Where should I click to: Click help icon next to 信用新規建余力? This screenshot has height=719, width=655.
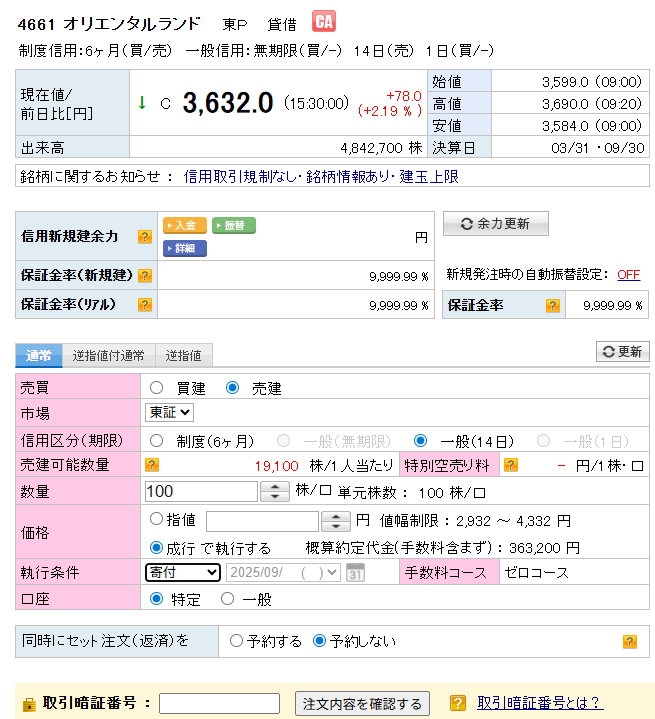[x=145, y=237]
